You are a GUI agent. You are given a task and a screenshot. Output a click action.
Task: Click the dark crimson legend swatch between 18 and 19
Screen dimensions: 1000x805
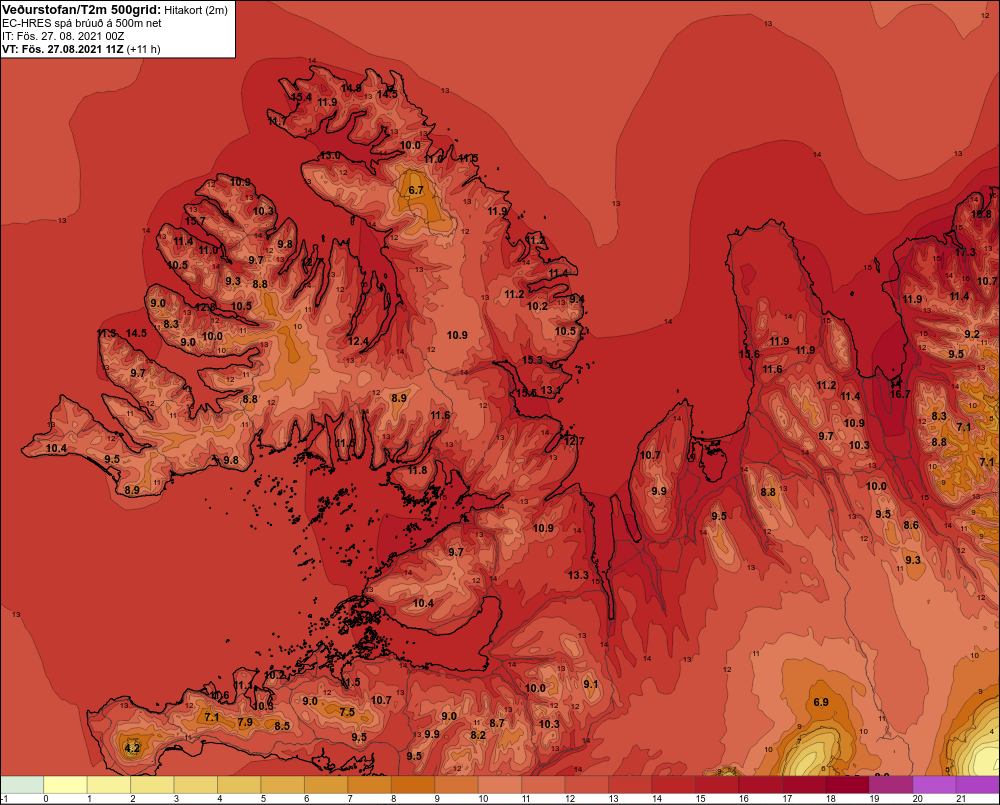(x=848, y=785)
